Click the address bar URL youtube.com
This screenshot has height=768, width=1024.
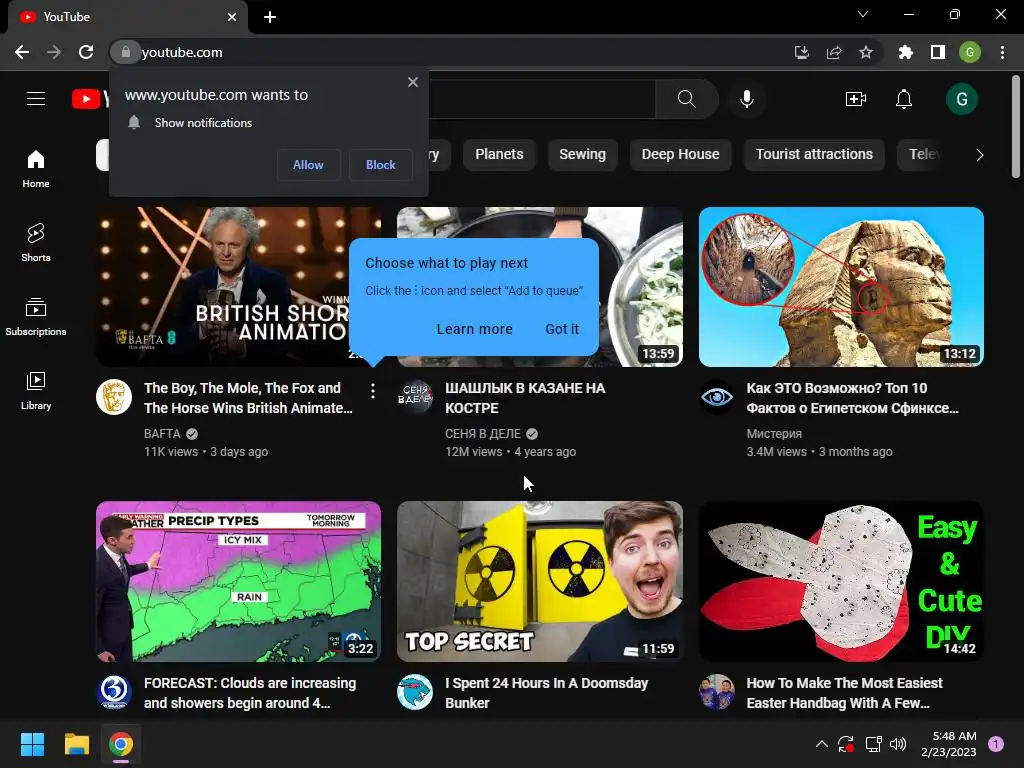point(182,52)
